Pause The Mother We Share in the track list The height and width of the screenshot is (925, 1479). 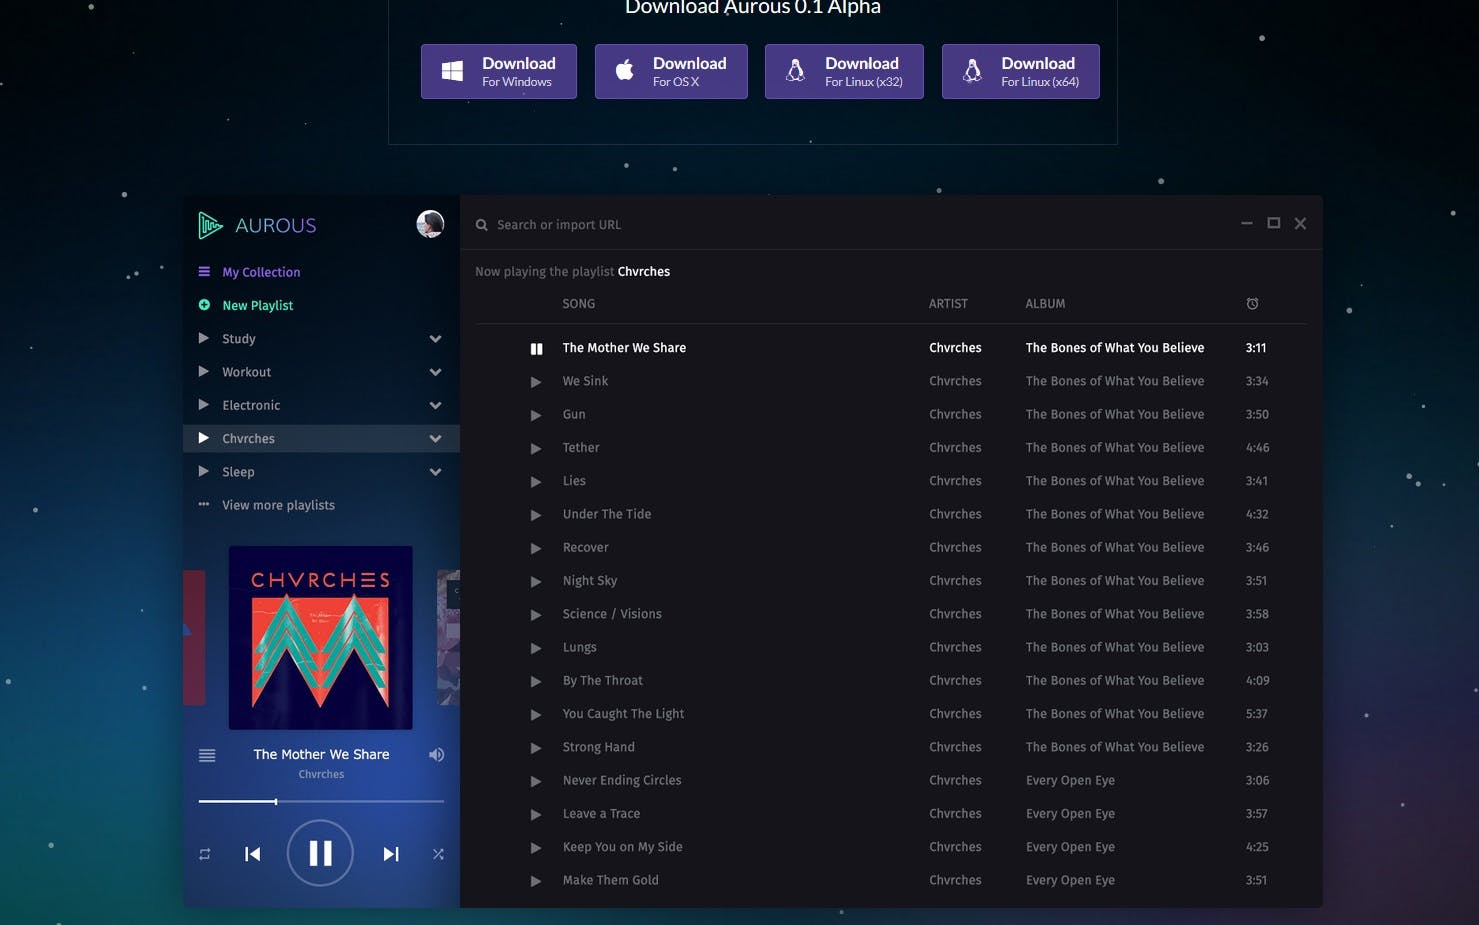click(x=536, y=348)
